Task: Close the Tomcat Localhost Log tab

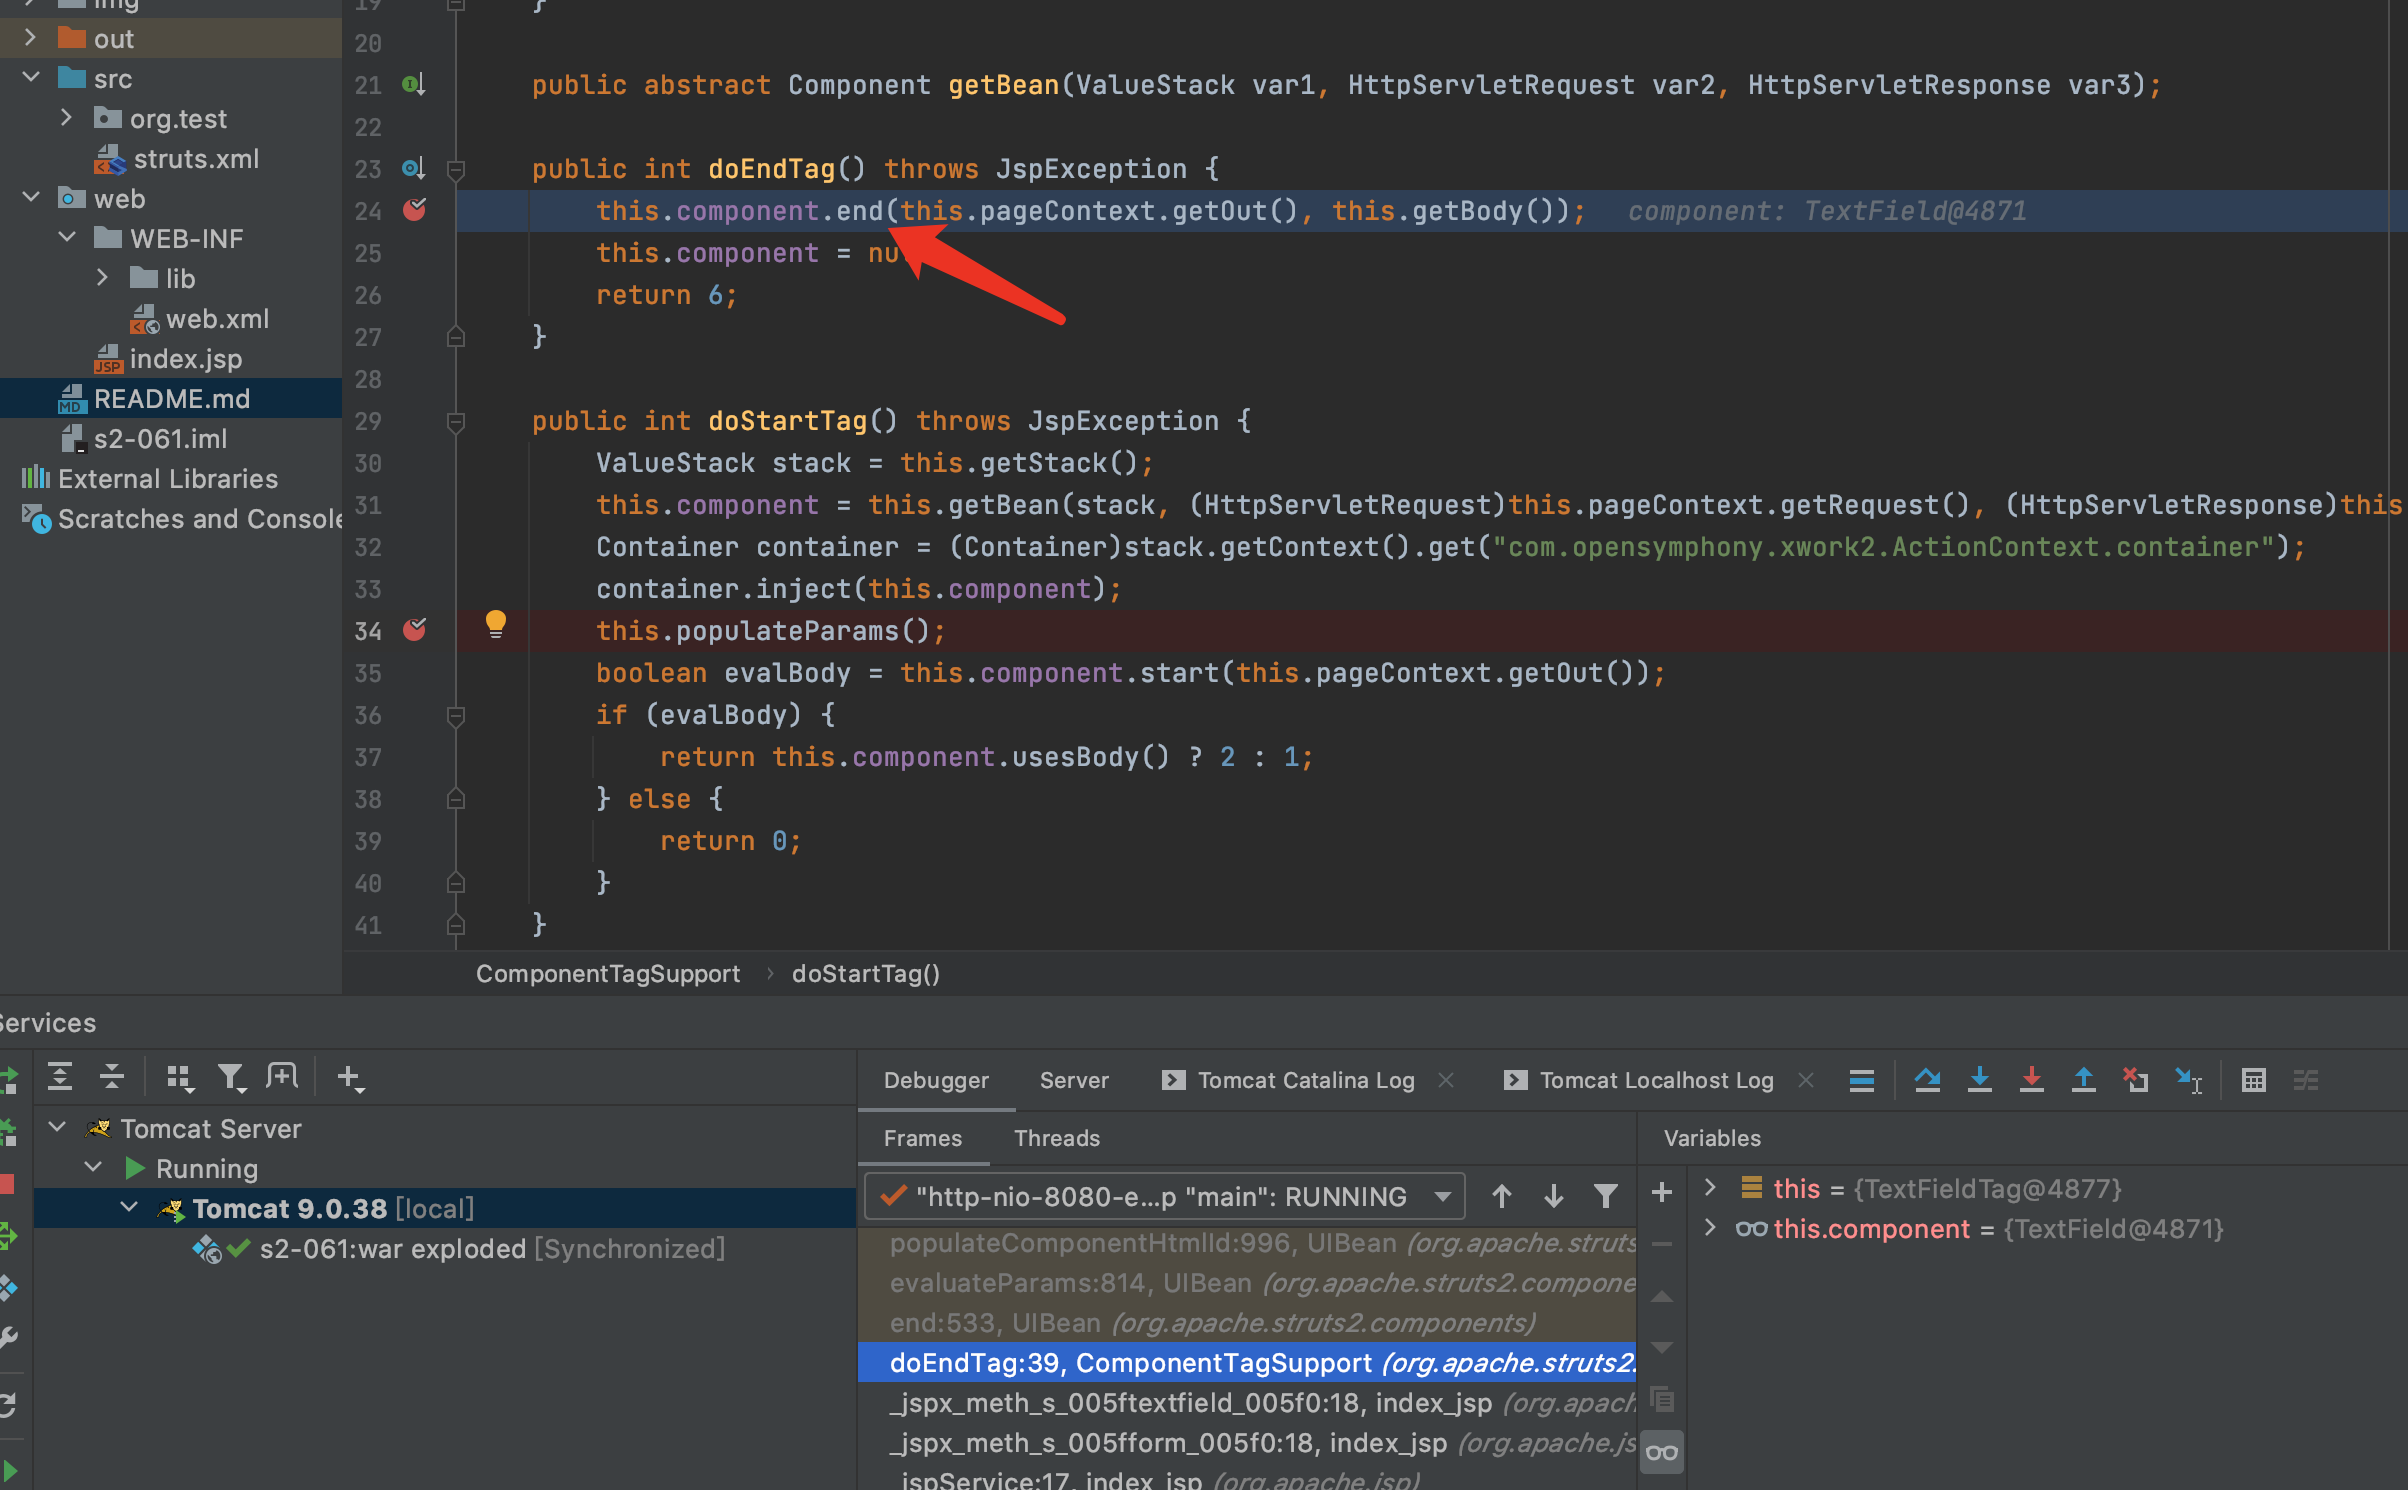Action: click(x=1806, y=1080)
